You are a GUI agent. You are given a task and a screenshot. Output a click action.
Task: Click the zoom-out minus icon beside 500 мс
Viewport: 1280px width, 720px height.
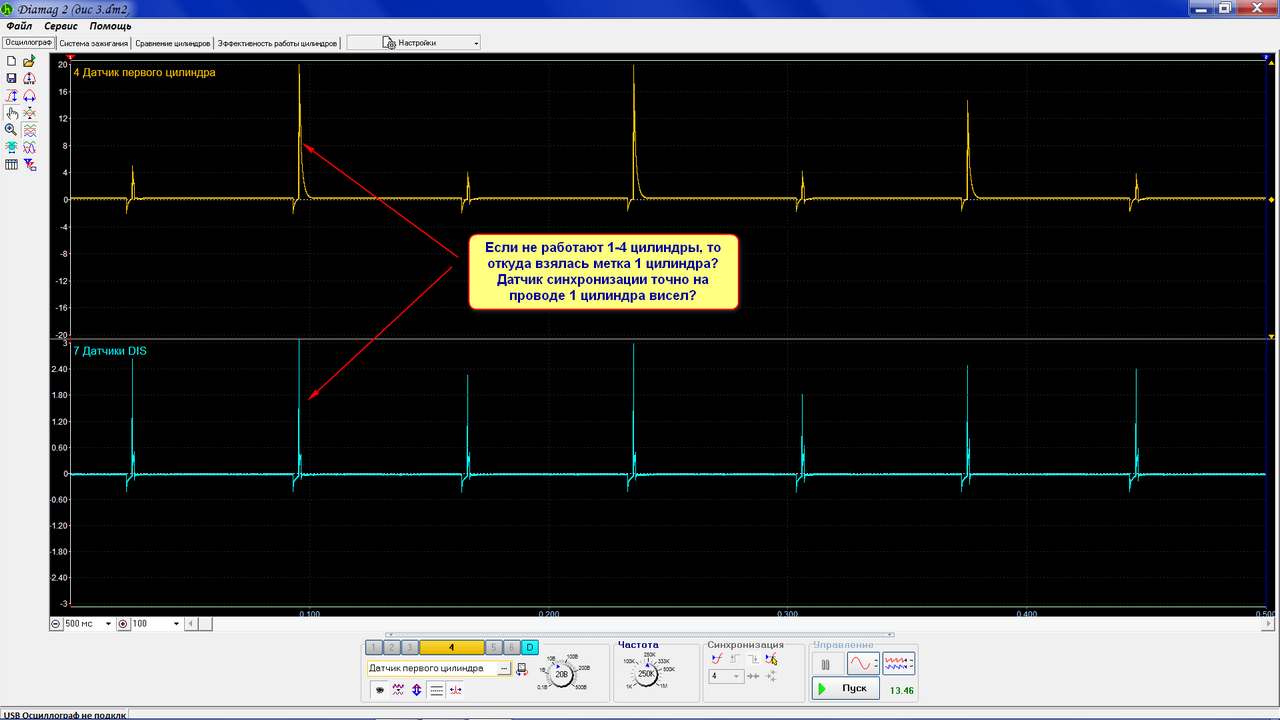coord(56,623)
